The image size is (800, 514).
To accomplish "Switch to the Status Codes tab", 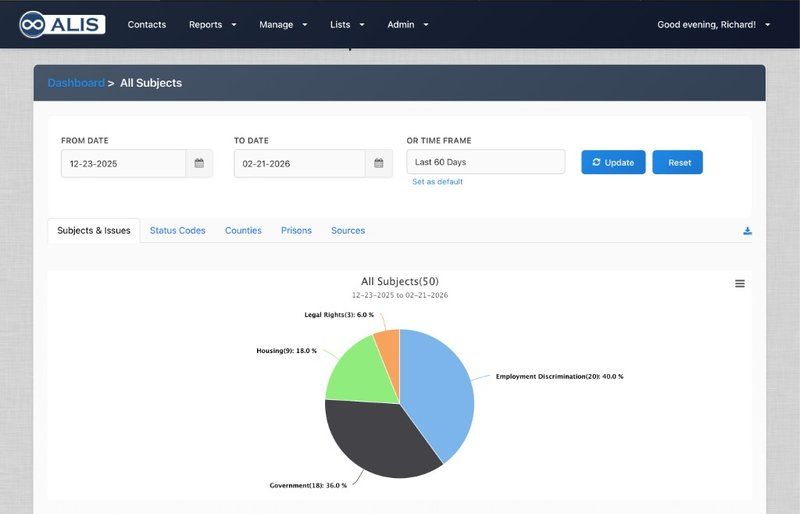I will pyautogui.click(x=178, y=231).
